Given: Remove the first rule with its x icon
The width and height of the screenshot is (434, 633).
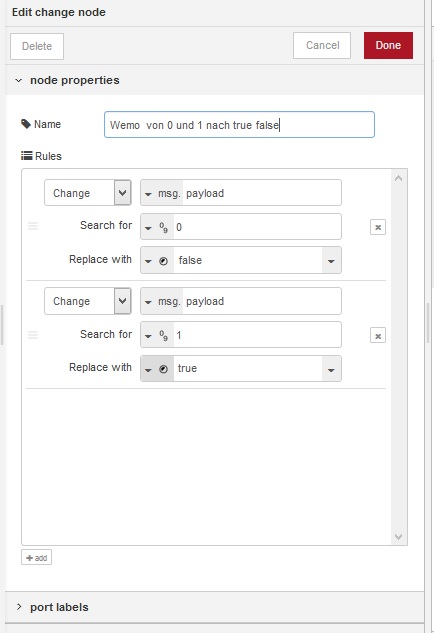Looking at the screenshot, I should (377, 227).
